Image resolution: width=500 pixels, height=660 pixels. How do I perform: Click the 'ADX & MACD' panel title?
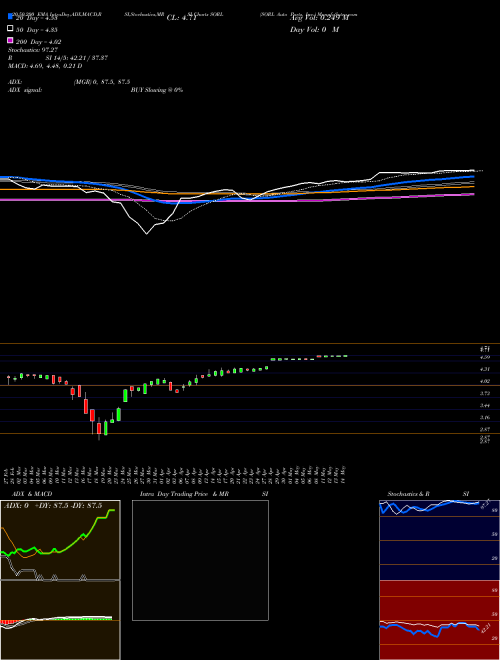(32, 494)
